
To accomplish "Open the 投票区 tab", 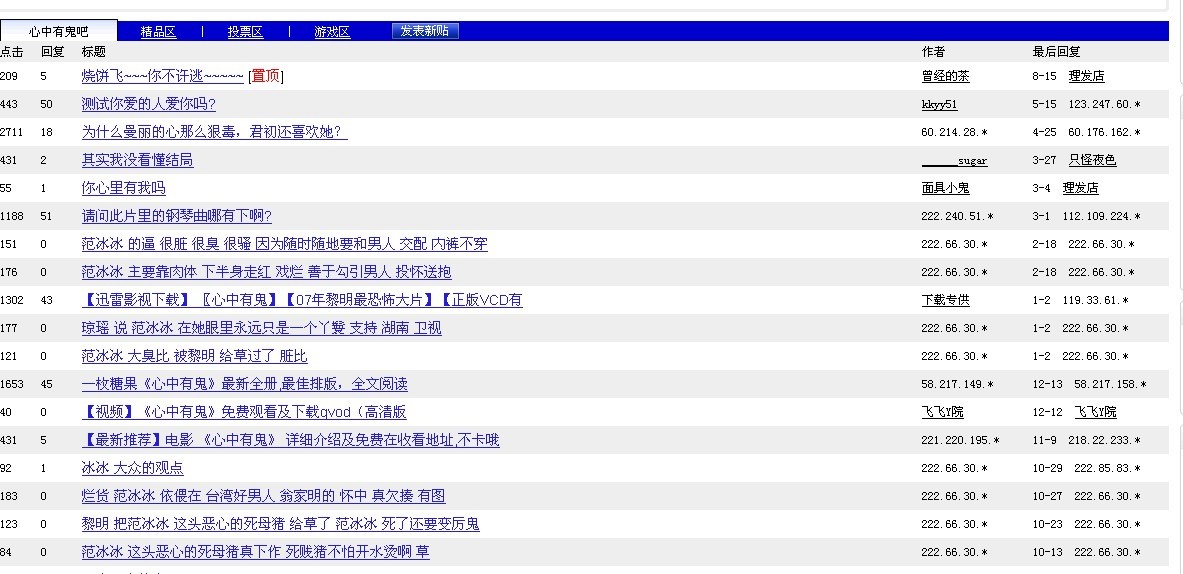I will (245, 32).
